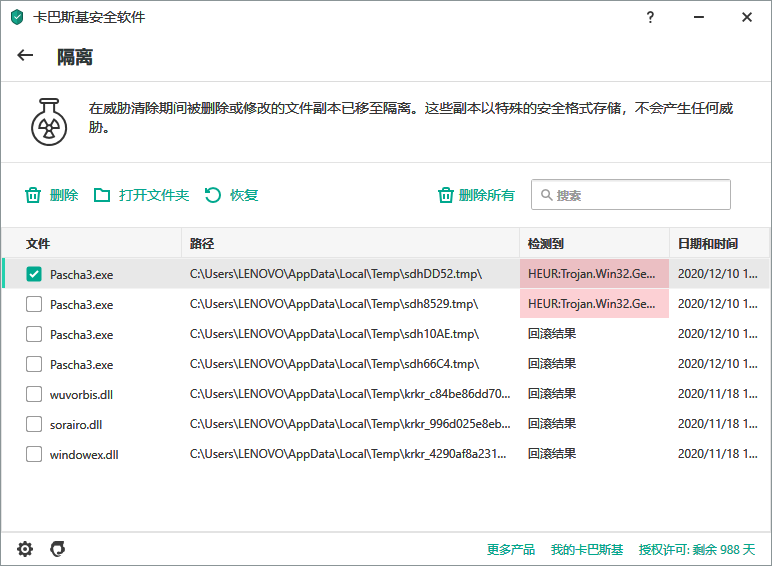Select the krkr_c84be86dd70 path cell

350,394
